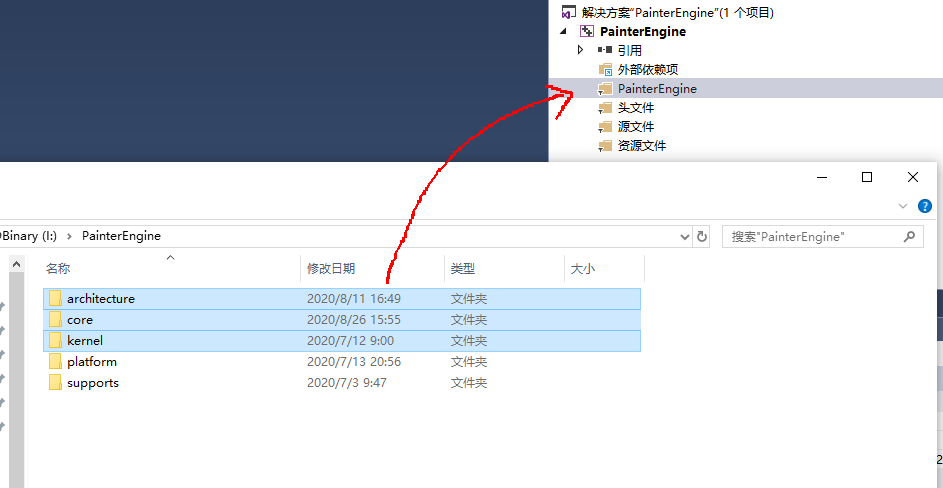Screen dimensions: 943x488
Task: Select the supports folder name
Action: [93, 383]
